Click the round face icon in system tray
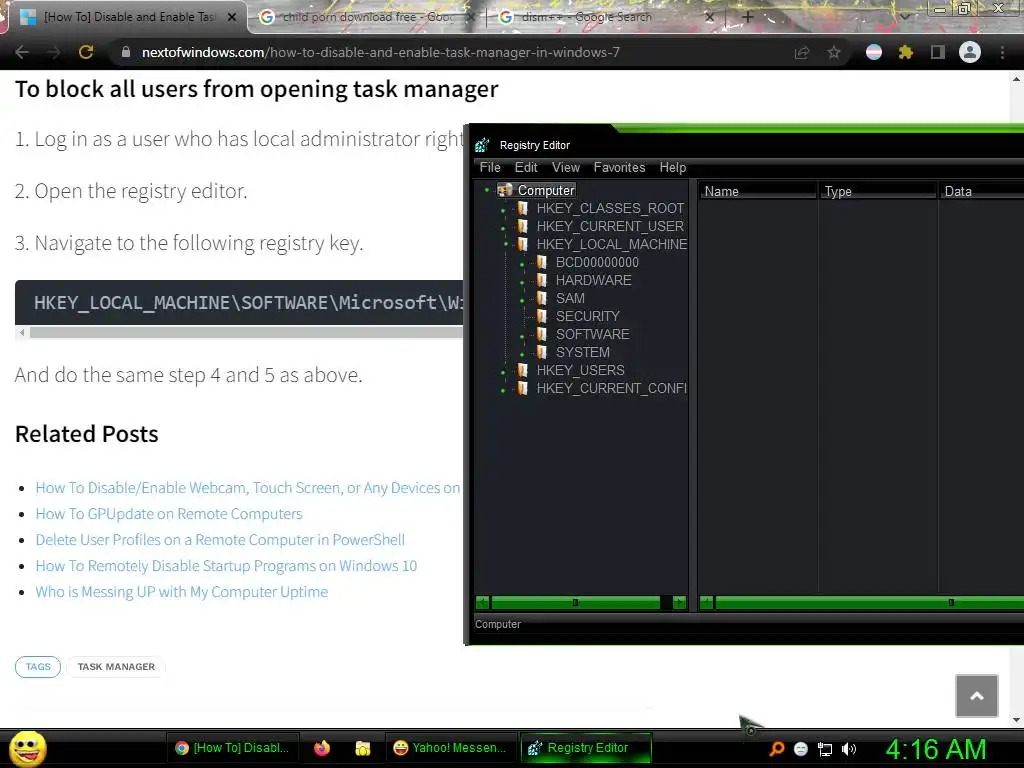1024x768 pixels. click(x=801, y=749)
